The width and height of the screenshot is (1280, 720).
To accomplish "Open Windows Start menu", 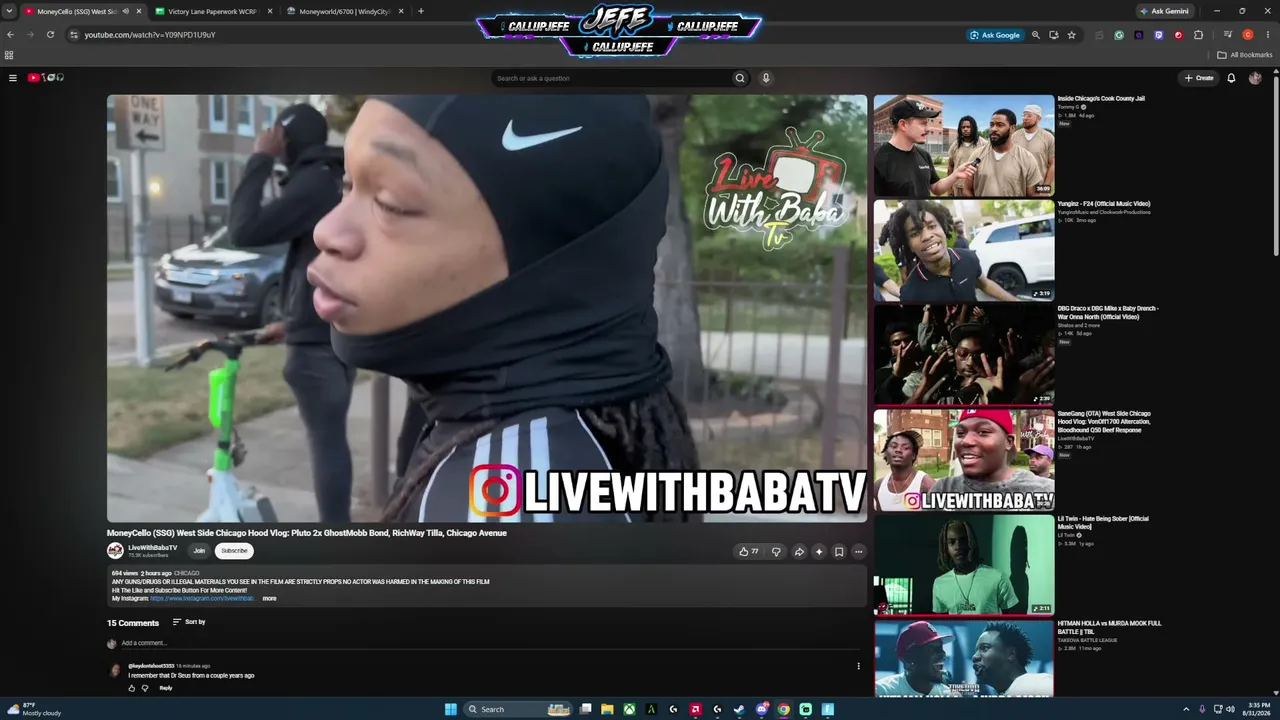I will pyautogui.click(x=451, y=710).
